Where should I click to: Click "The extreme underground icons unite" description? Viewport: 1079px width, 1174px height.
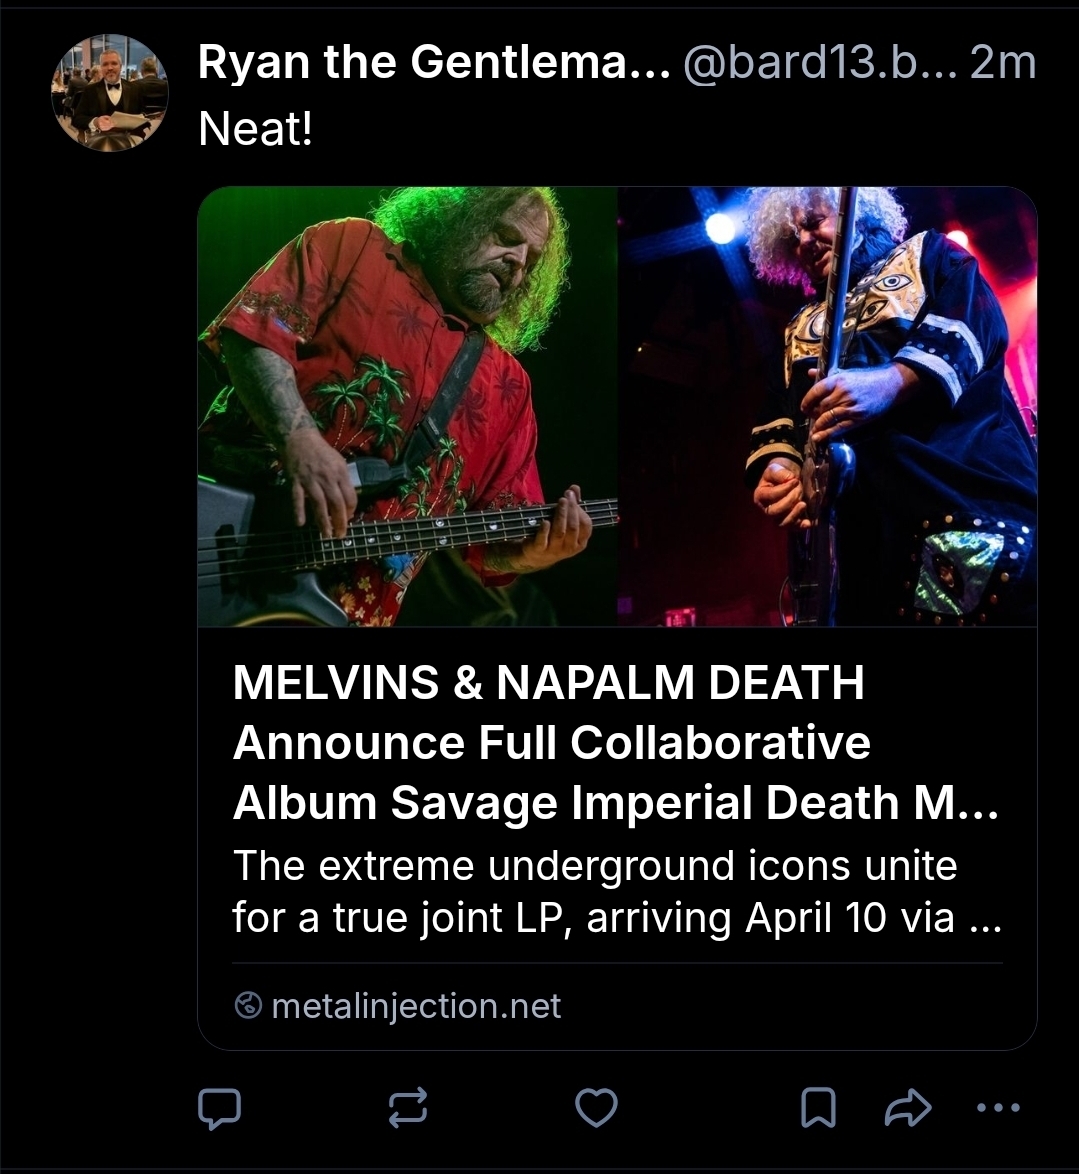pyautogui.click(x=595, y=865)
